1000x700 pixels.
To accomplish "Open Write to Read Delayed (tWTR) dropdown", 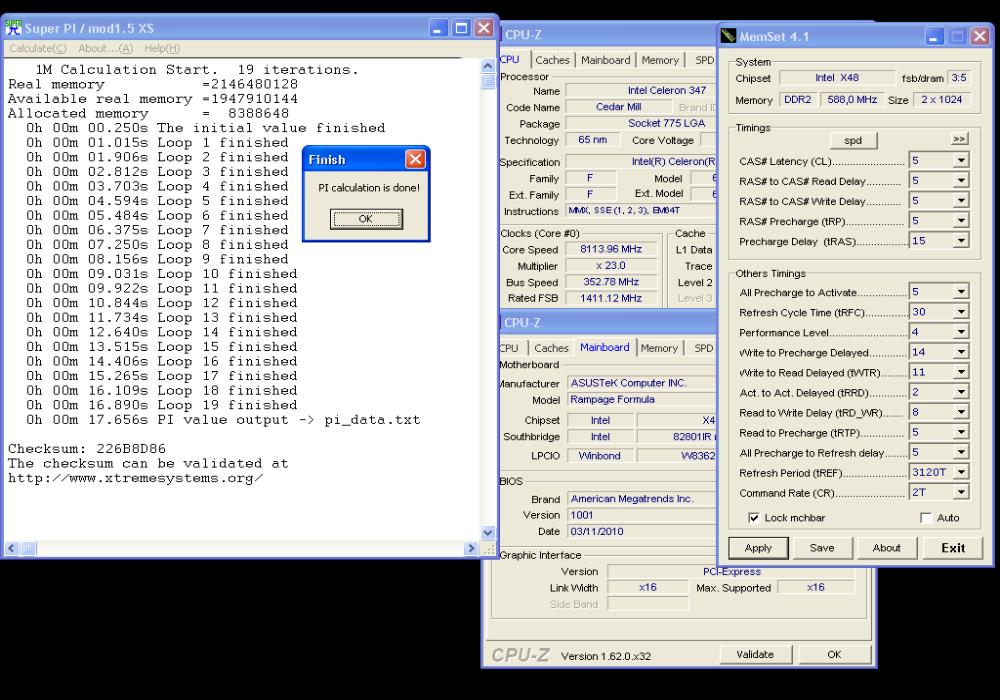I will tap(961, 372).
